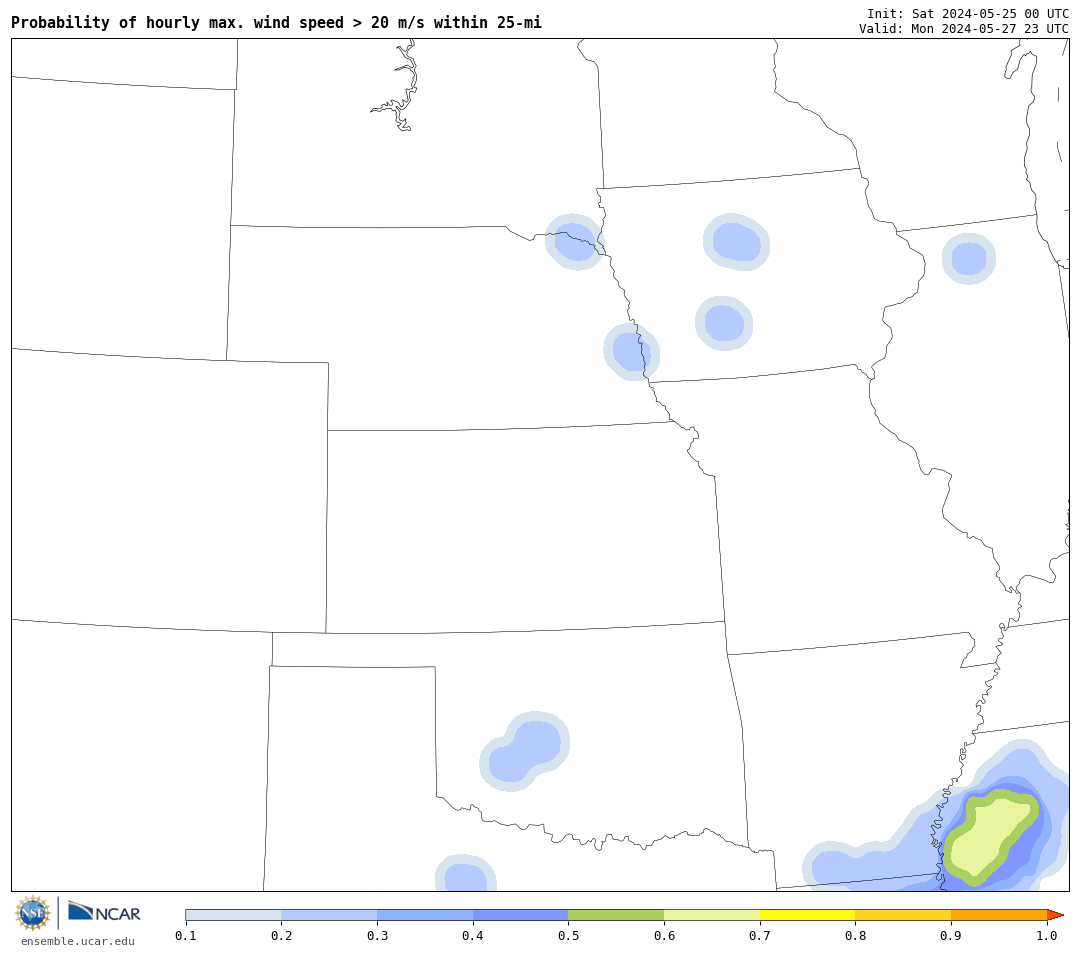Click the blue blob in southwest Iowa interior

[724, 323]
